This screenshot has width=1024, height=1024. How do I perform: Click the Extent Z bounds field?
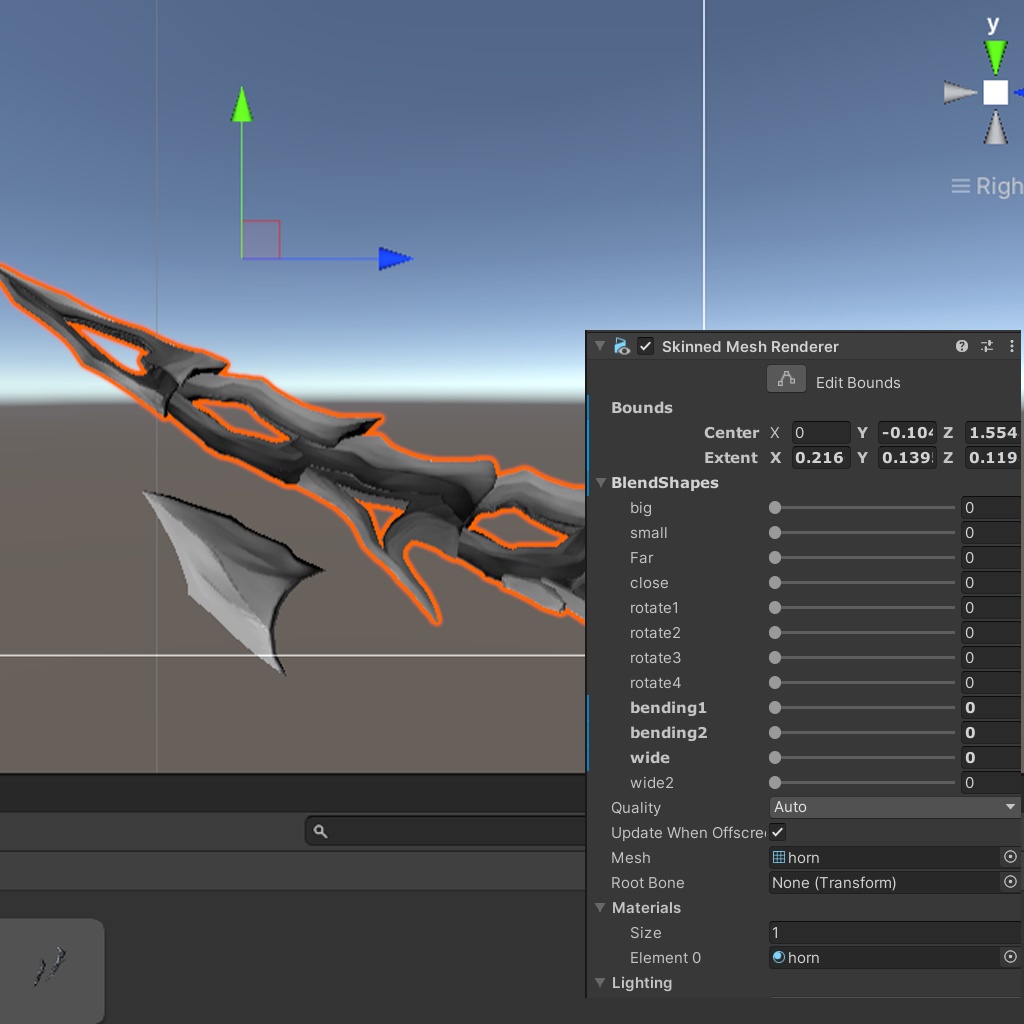pyautogui.click(x=993, y=457)
